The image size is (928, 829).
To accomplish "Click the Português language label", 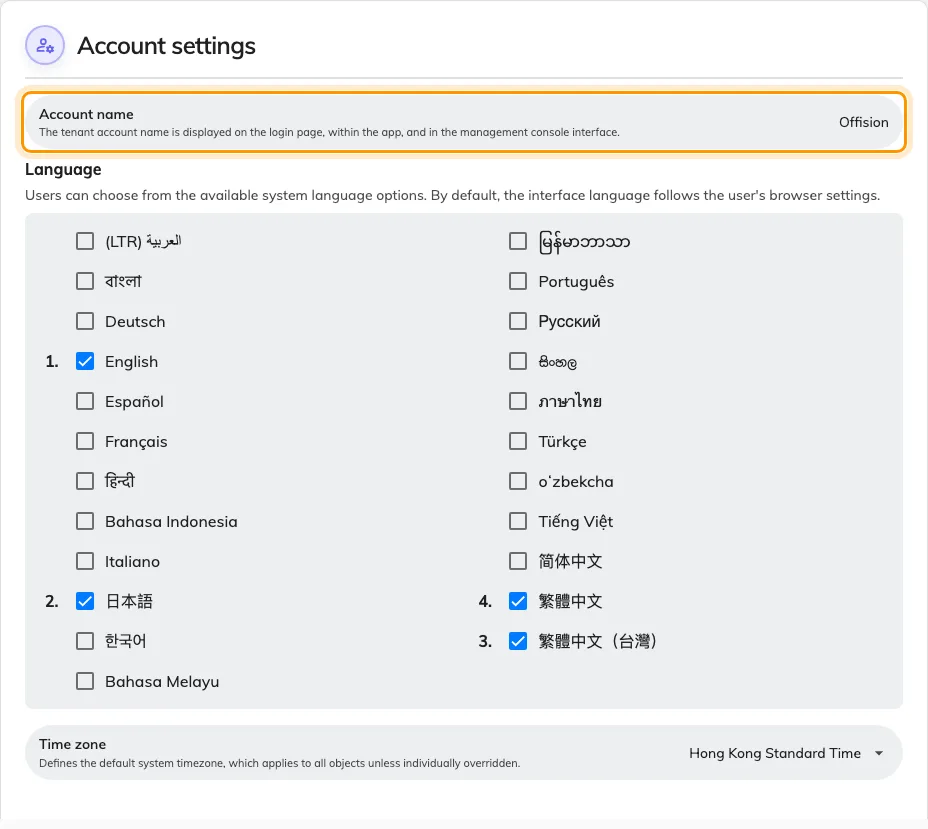I will pyautogui.click(x=576, y=282).
